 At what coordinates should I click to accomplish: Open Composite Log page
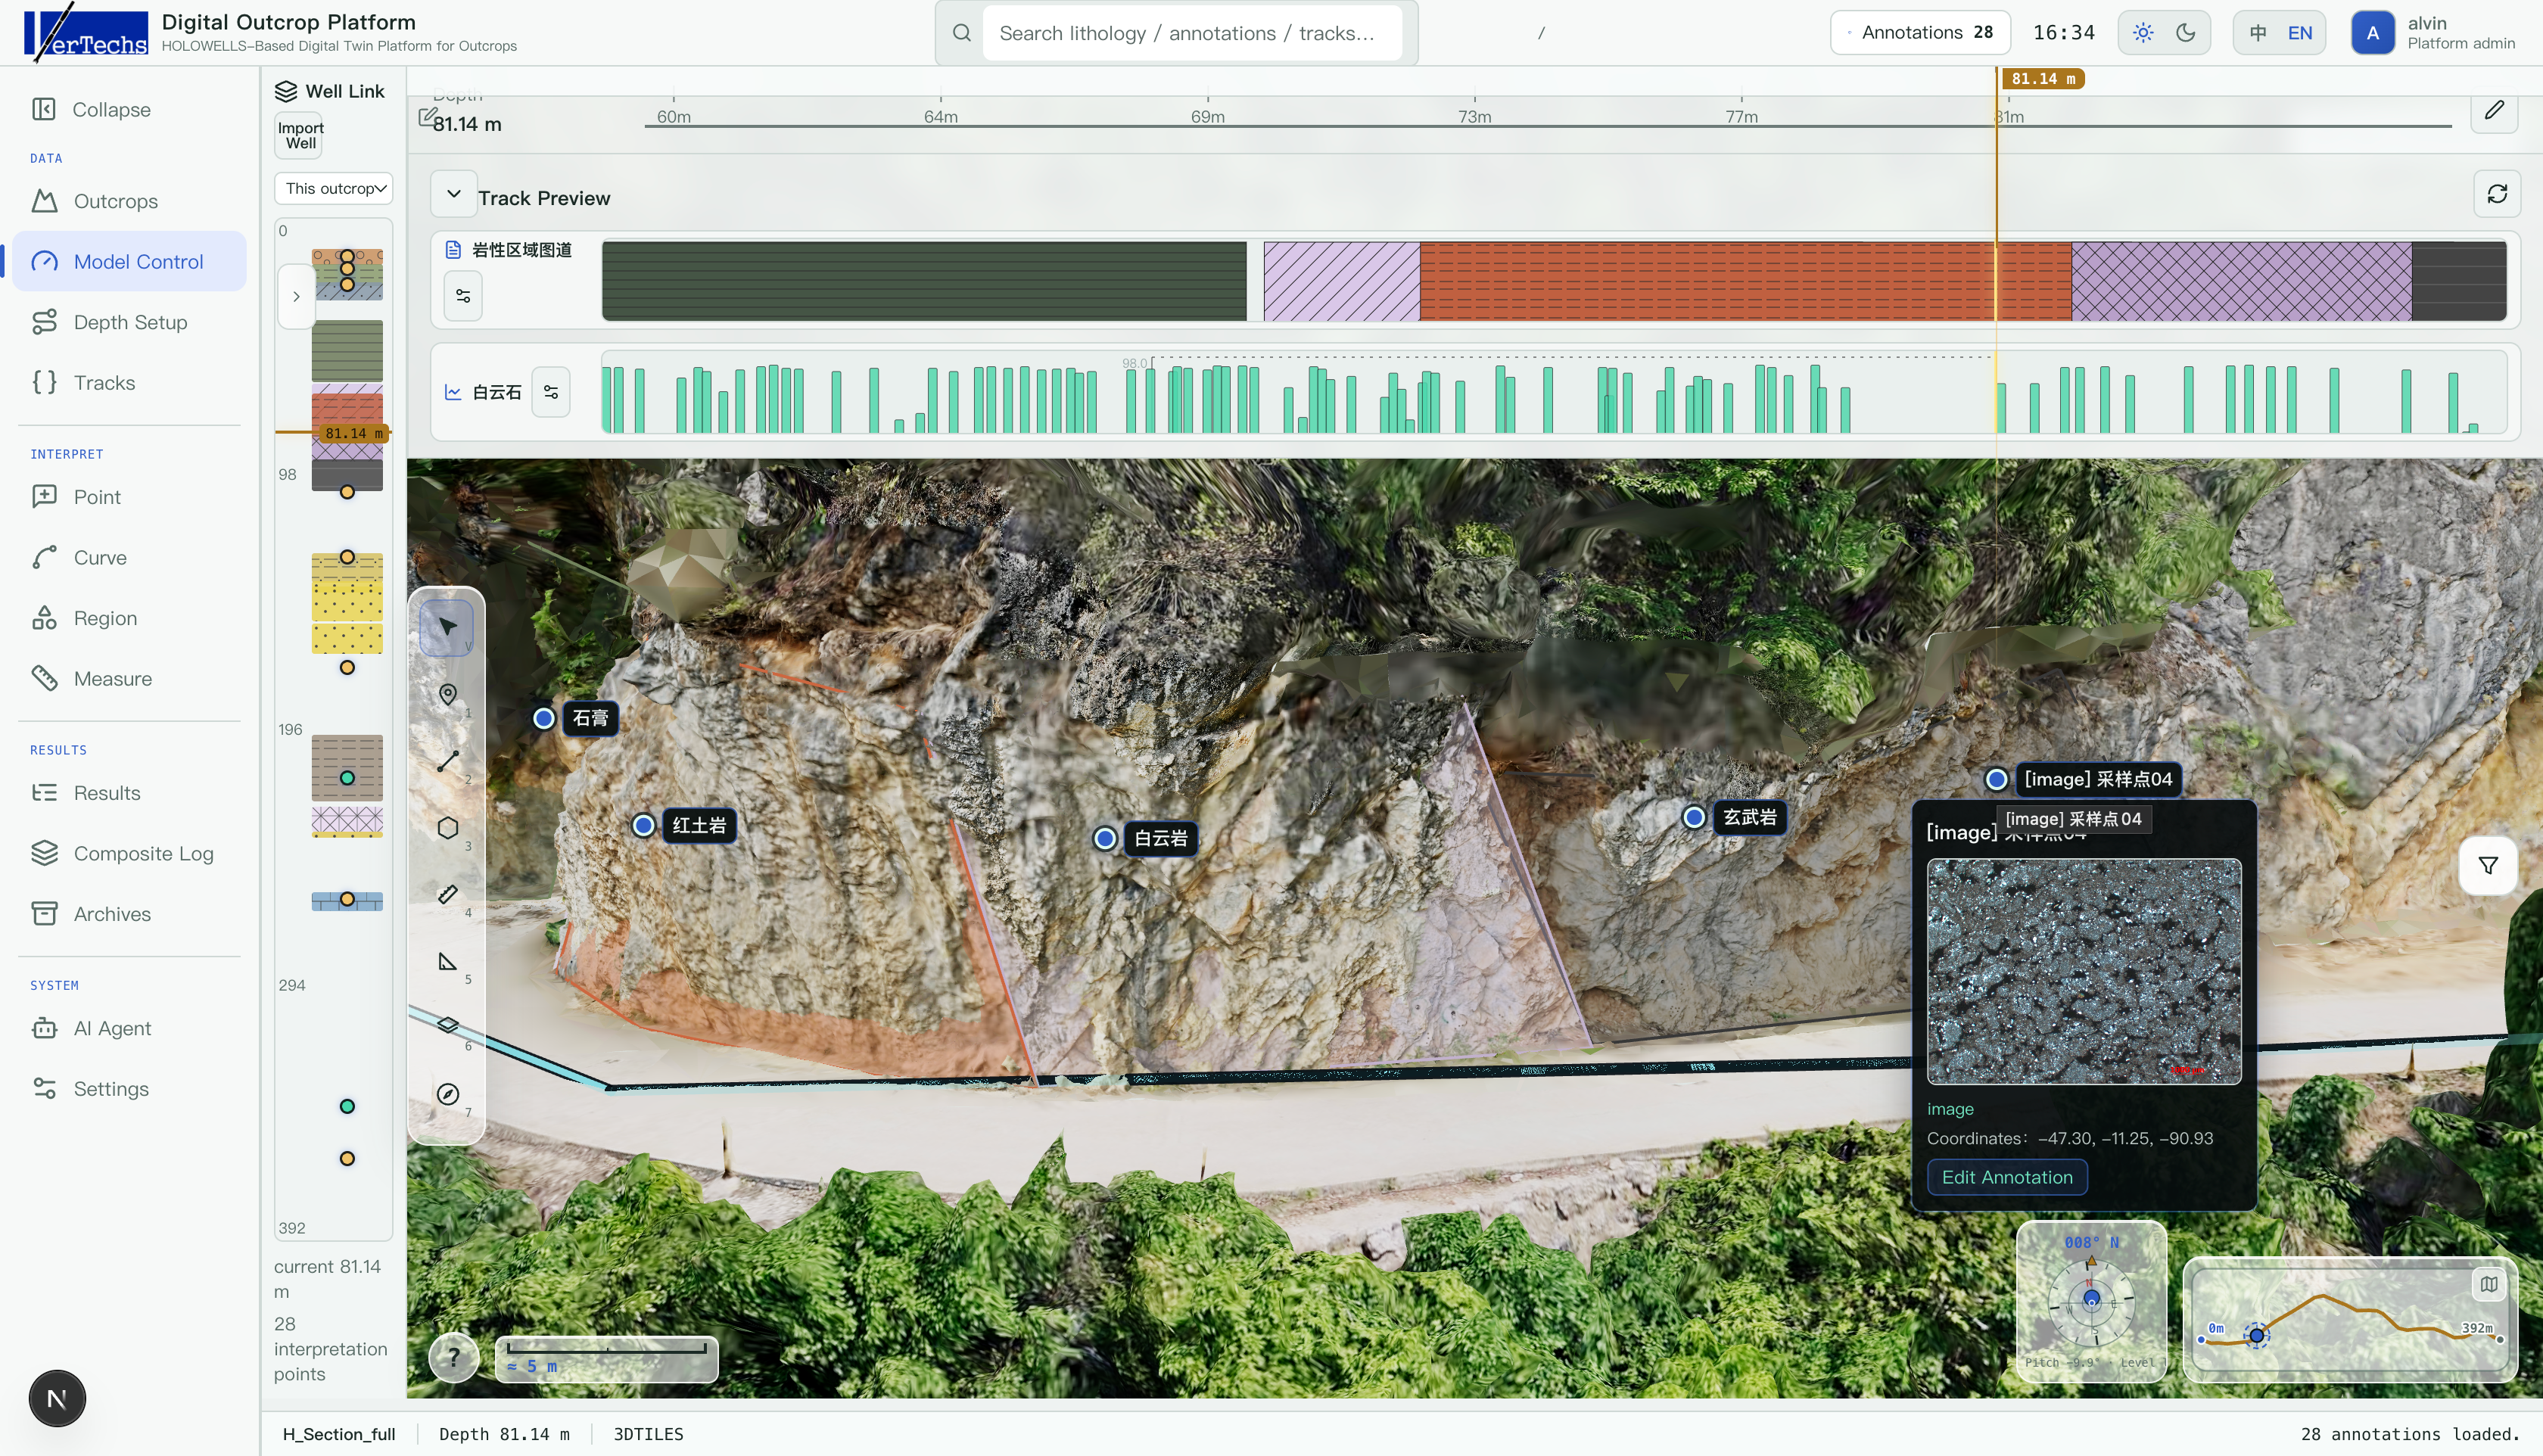coord(128,853)
